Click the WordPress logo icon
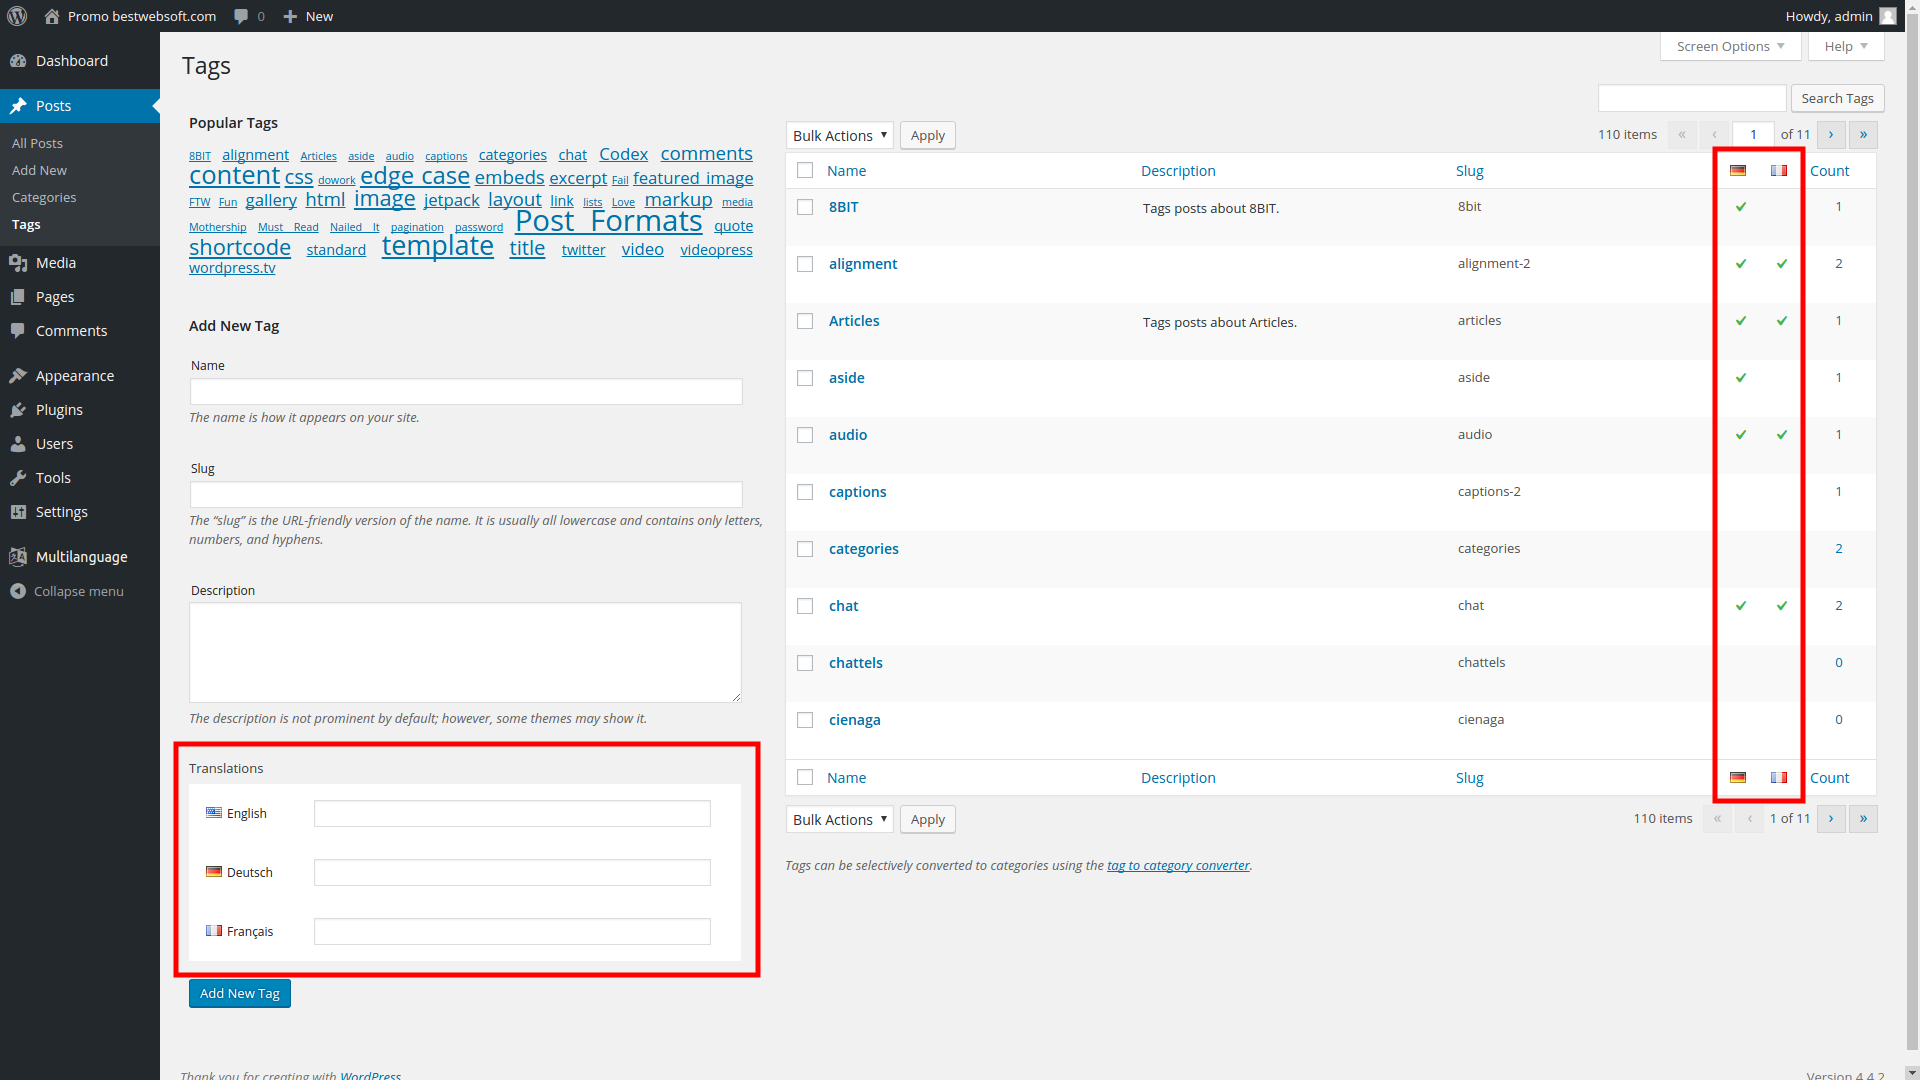 tap(17, 16)
